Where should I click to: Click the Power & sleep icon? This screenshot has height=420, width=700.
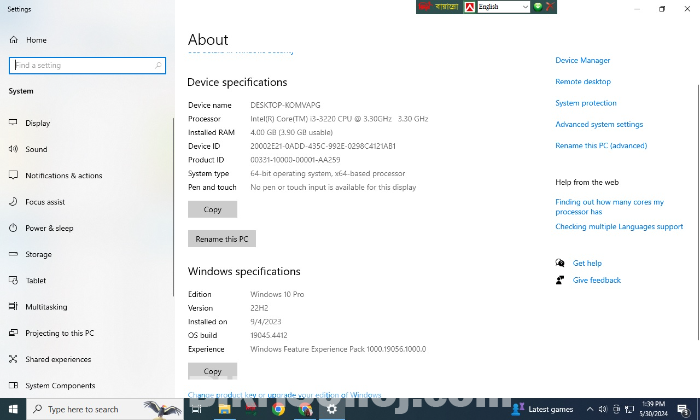[x=13, y=228]
